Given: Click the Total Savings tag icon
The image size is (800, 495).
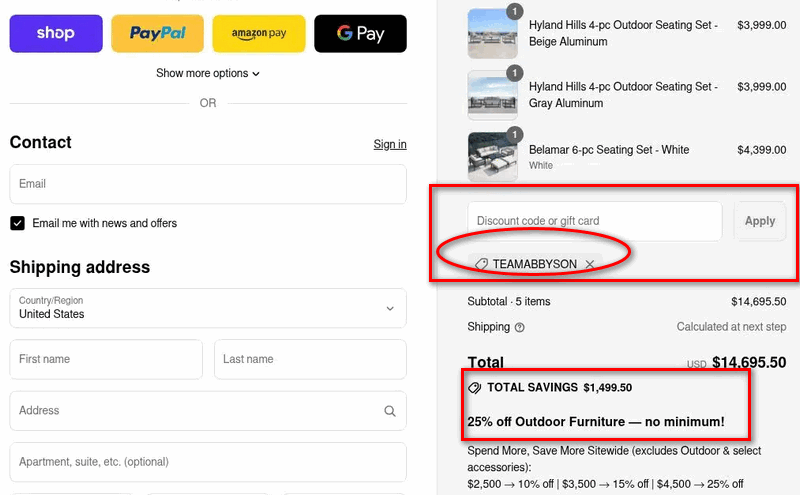Looking at the screenshot, I should pyautogui.click(x=475, y=387).
